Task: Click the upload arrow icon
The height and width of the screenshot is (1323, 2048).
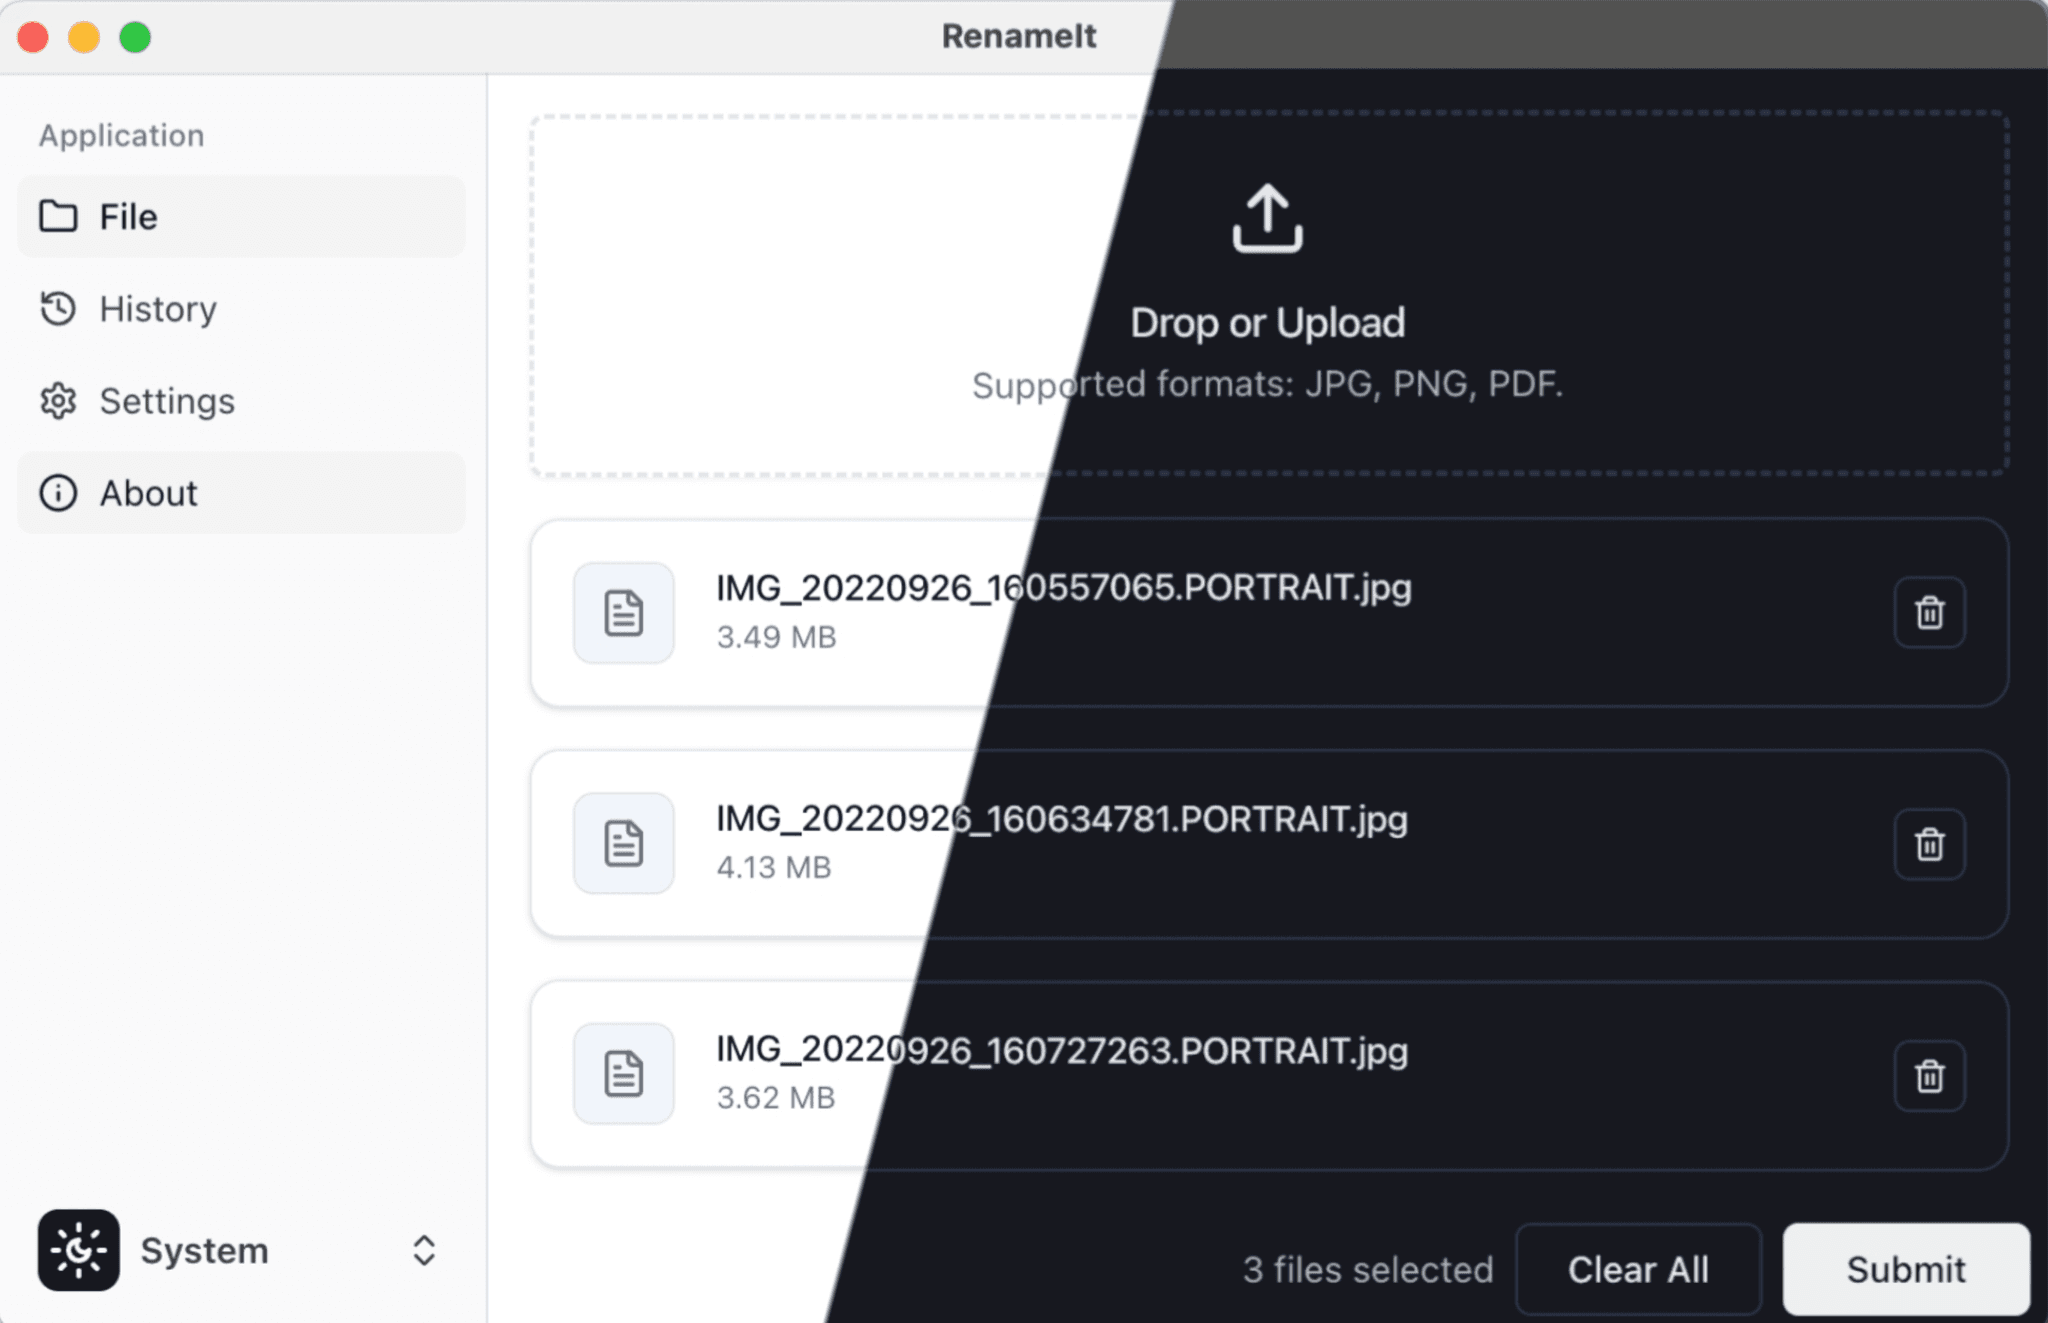Action: pos(1267,218)
